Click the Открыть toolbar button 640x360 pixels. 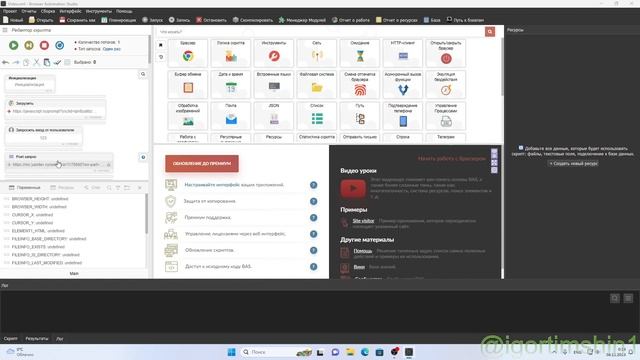(41, 20)
